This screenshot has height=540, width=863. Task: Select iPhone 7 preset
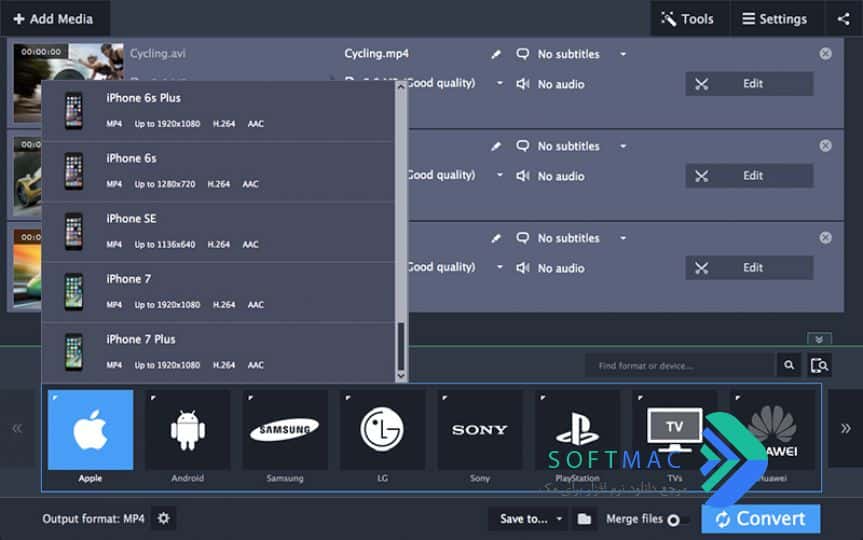tap(219, 292)
